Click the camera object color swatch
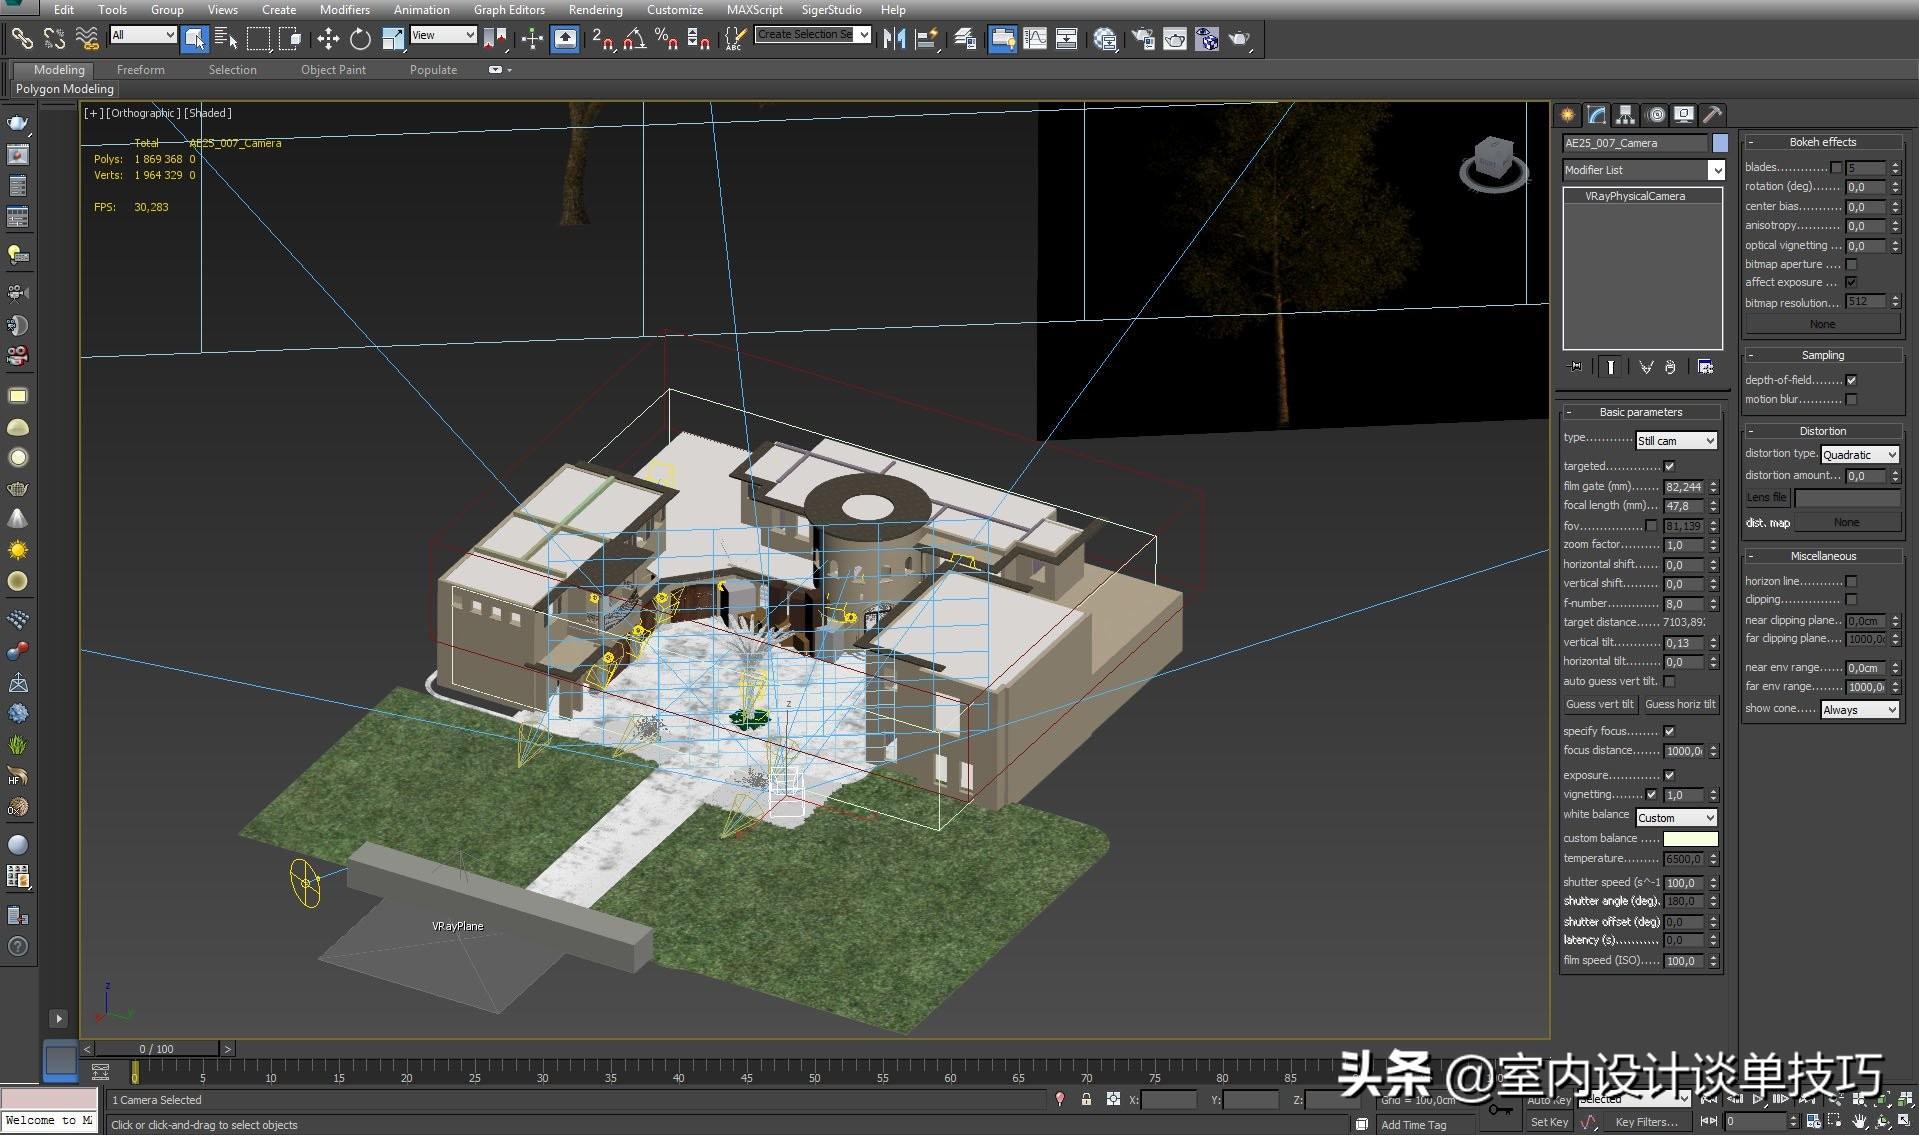Screen dimensions: 1919x1135 1720,143
